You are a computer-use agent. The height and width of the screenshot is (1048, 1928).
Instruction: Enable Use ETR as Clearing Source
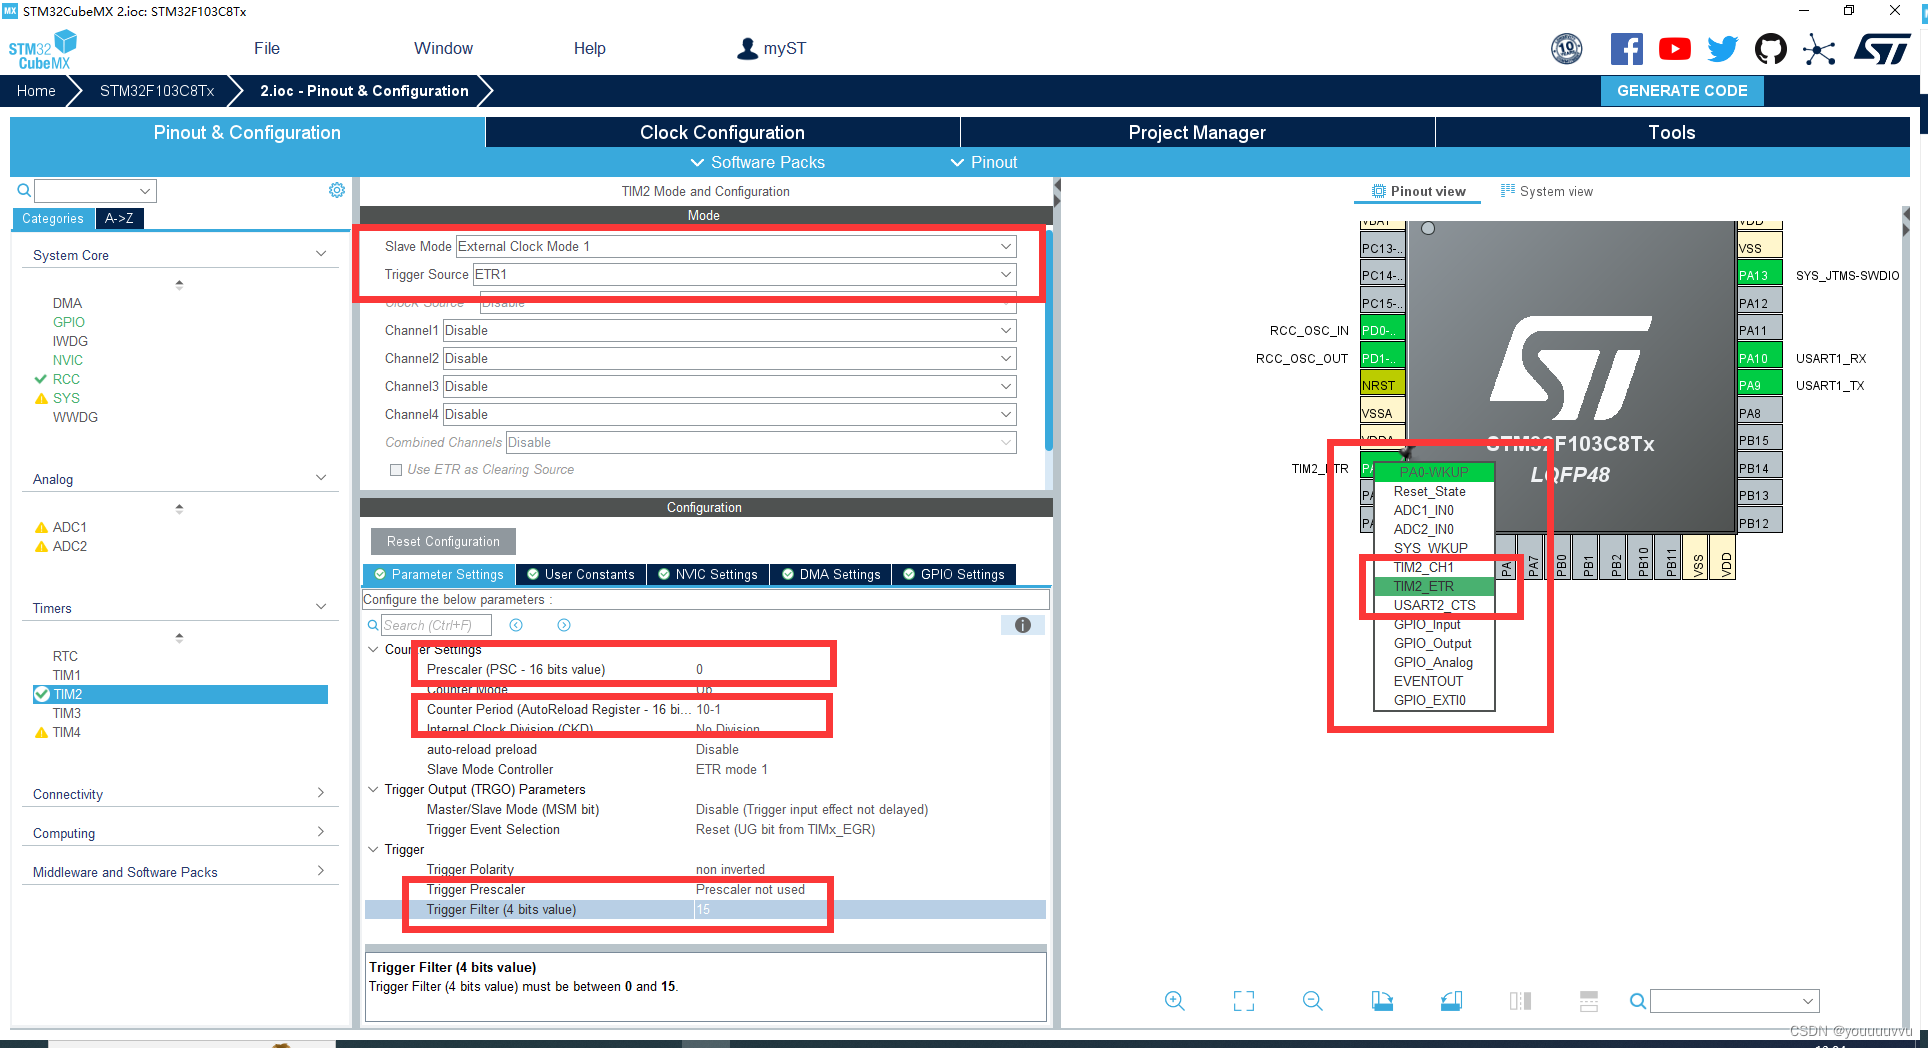coord(396,470)
